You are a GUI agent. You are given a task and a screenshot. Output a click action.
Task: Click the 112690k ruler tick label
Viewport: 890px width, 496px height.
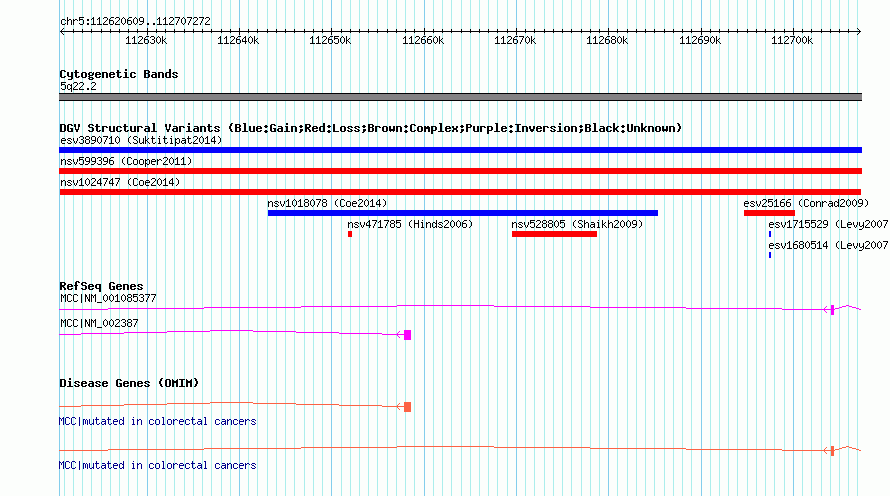[700, 40]
